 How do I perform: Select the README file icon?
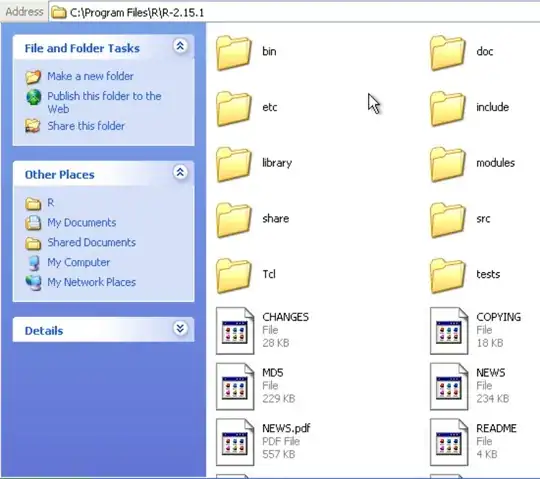click(449, 442)
